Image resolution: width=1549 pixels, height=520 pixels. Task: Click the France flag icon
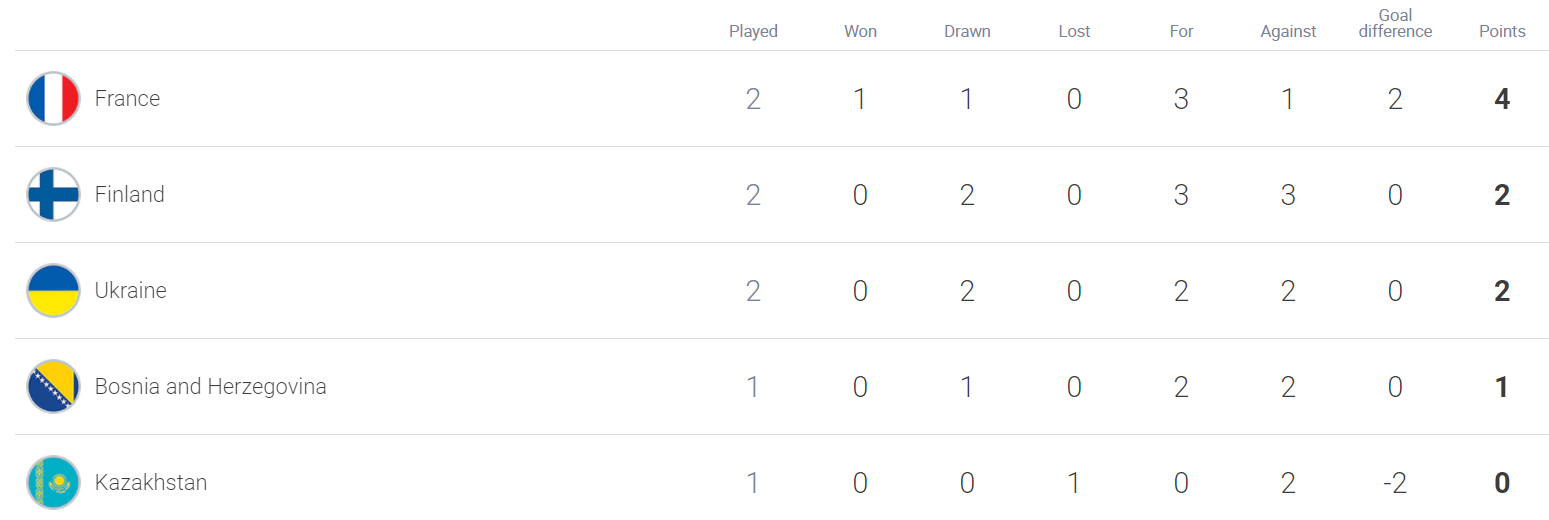pos(53,98)
